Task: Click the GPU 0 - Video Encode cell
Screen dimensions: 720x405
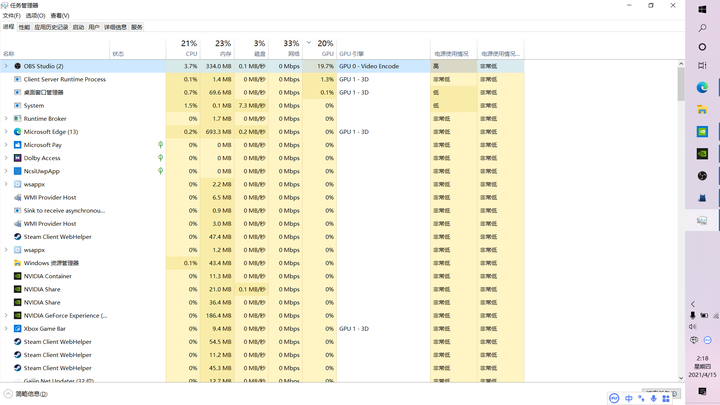Action: coord(383,66)
